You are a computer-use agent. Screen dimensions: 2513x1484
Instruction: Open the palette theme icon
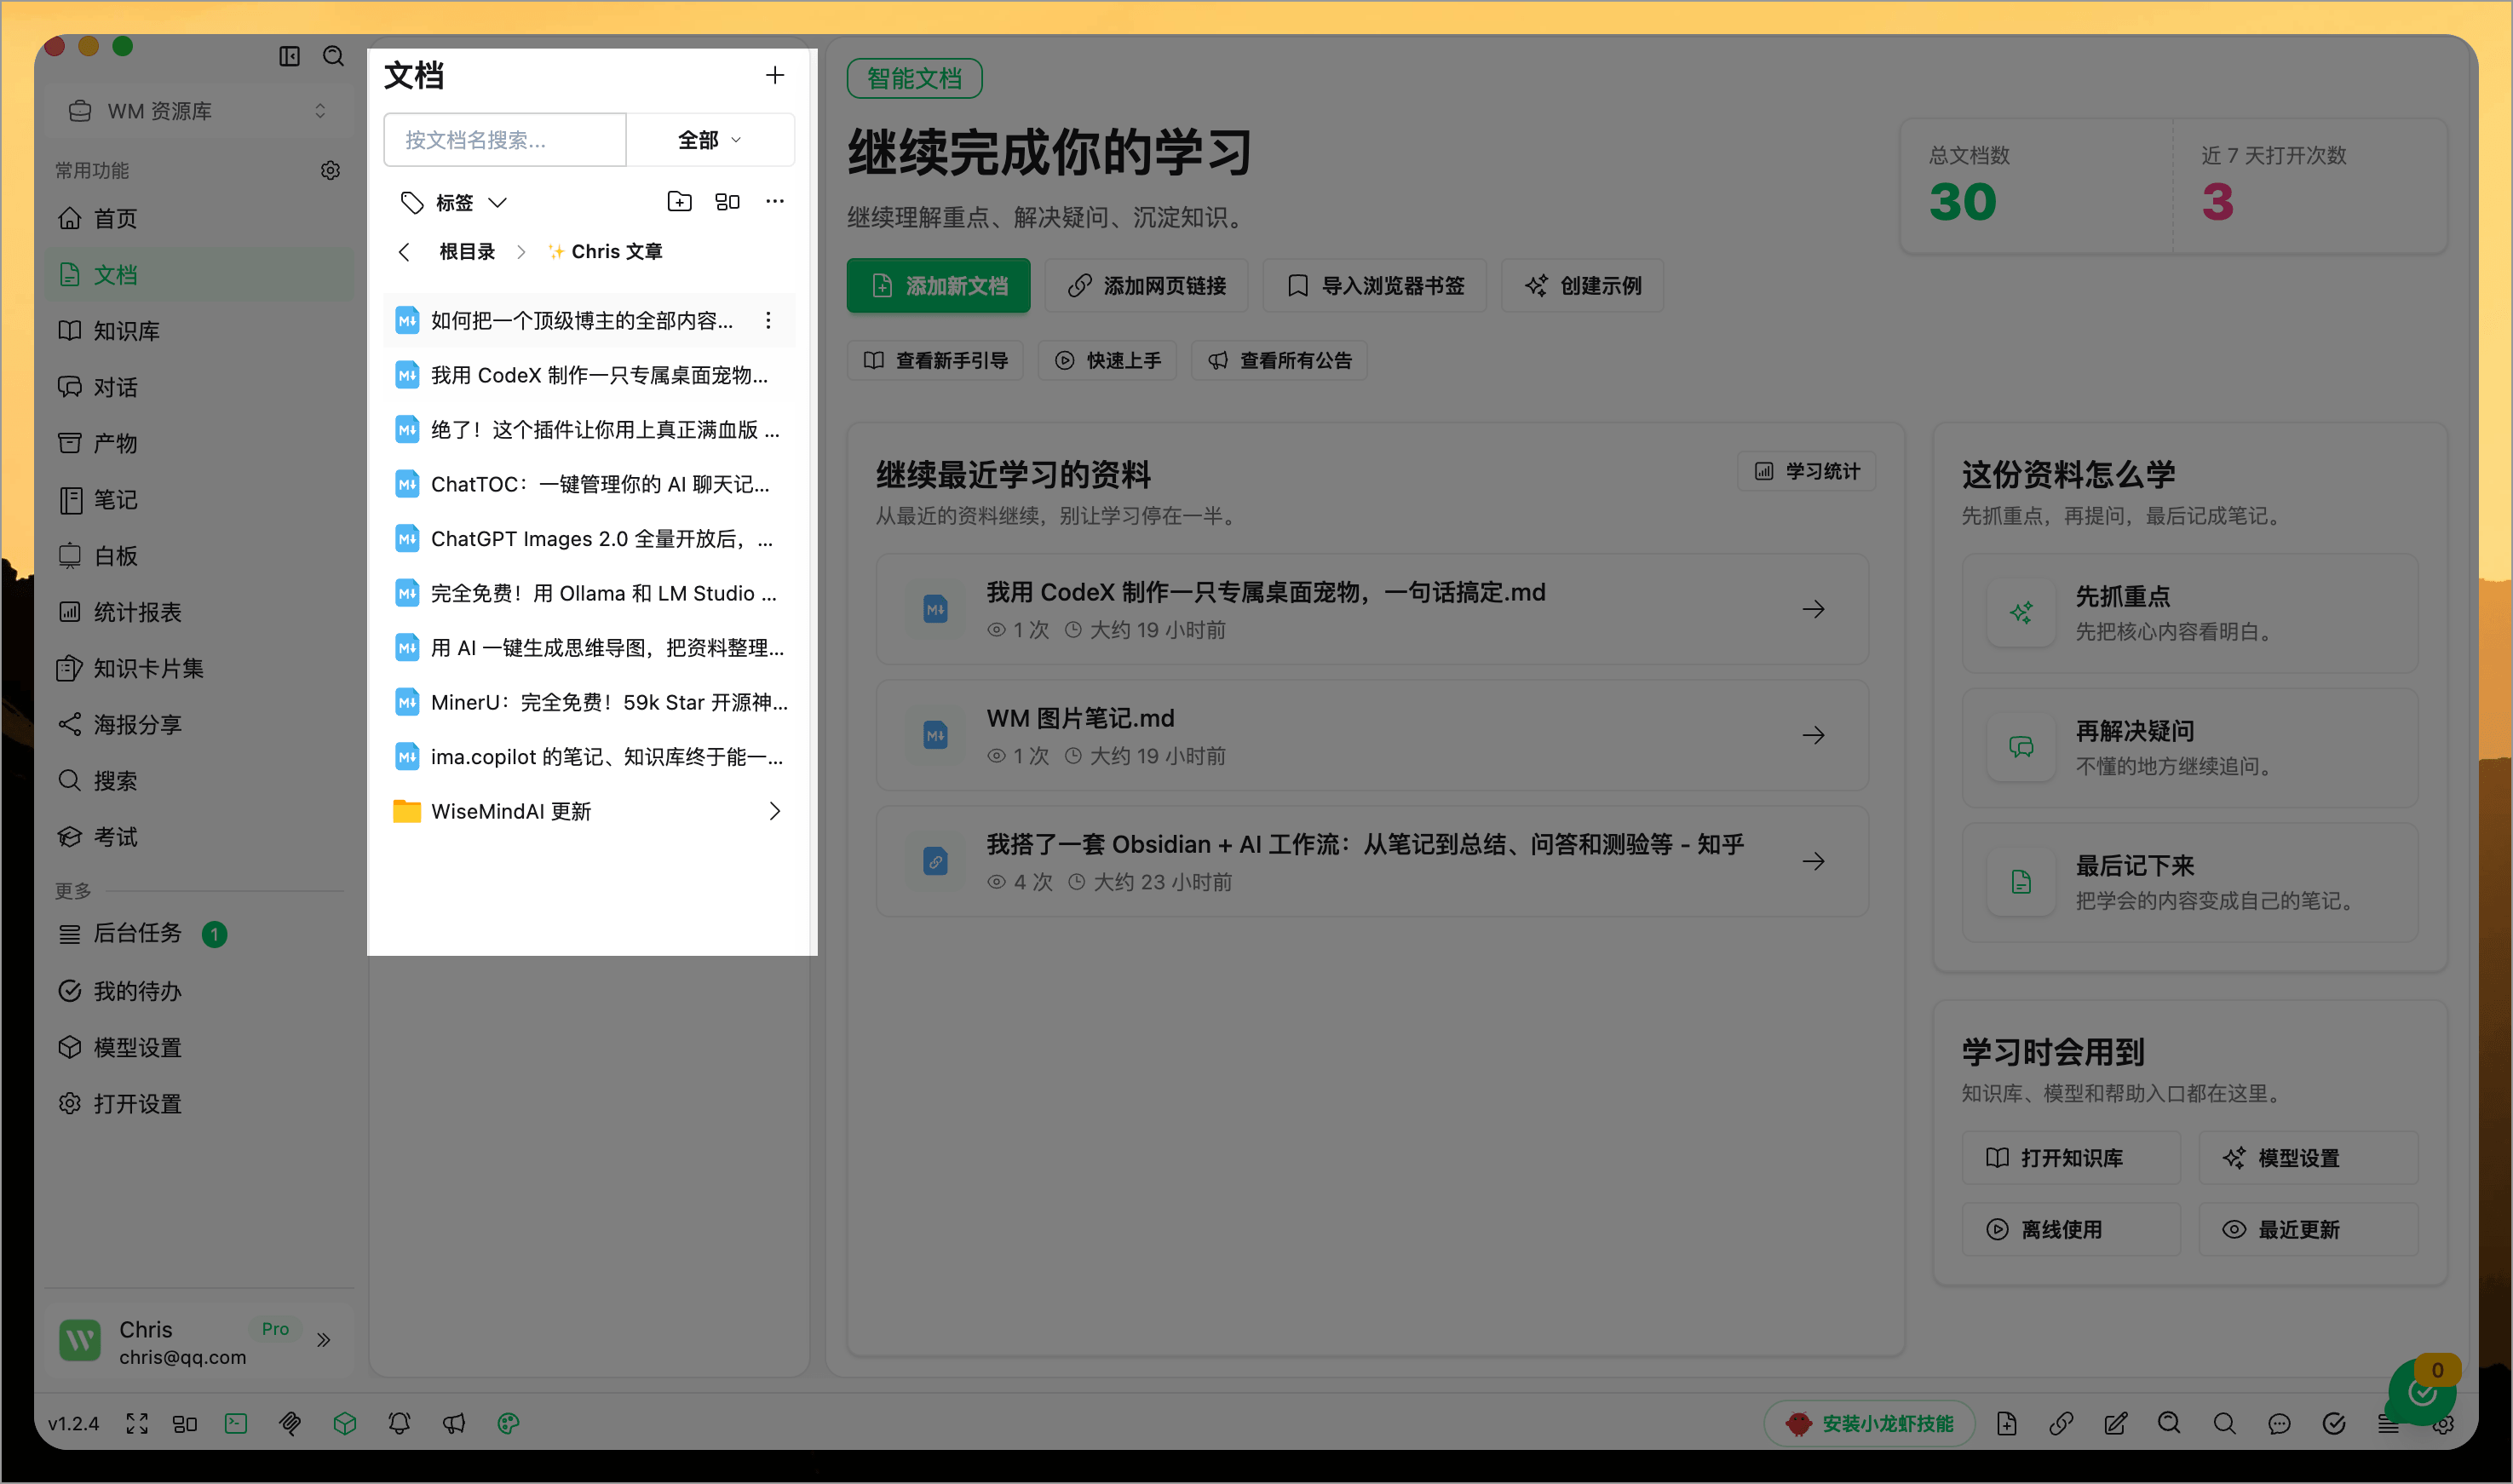click(508, 1423)
